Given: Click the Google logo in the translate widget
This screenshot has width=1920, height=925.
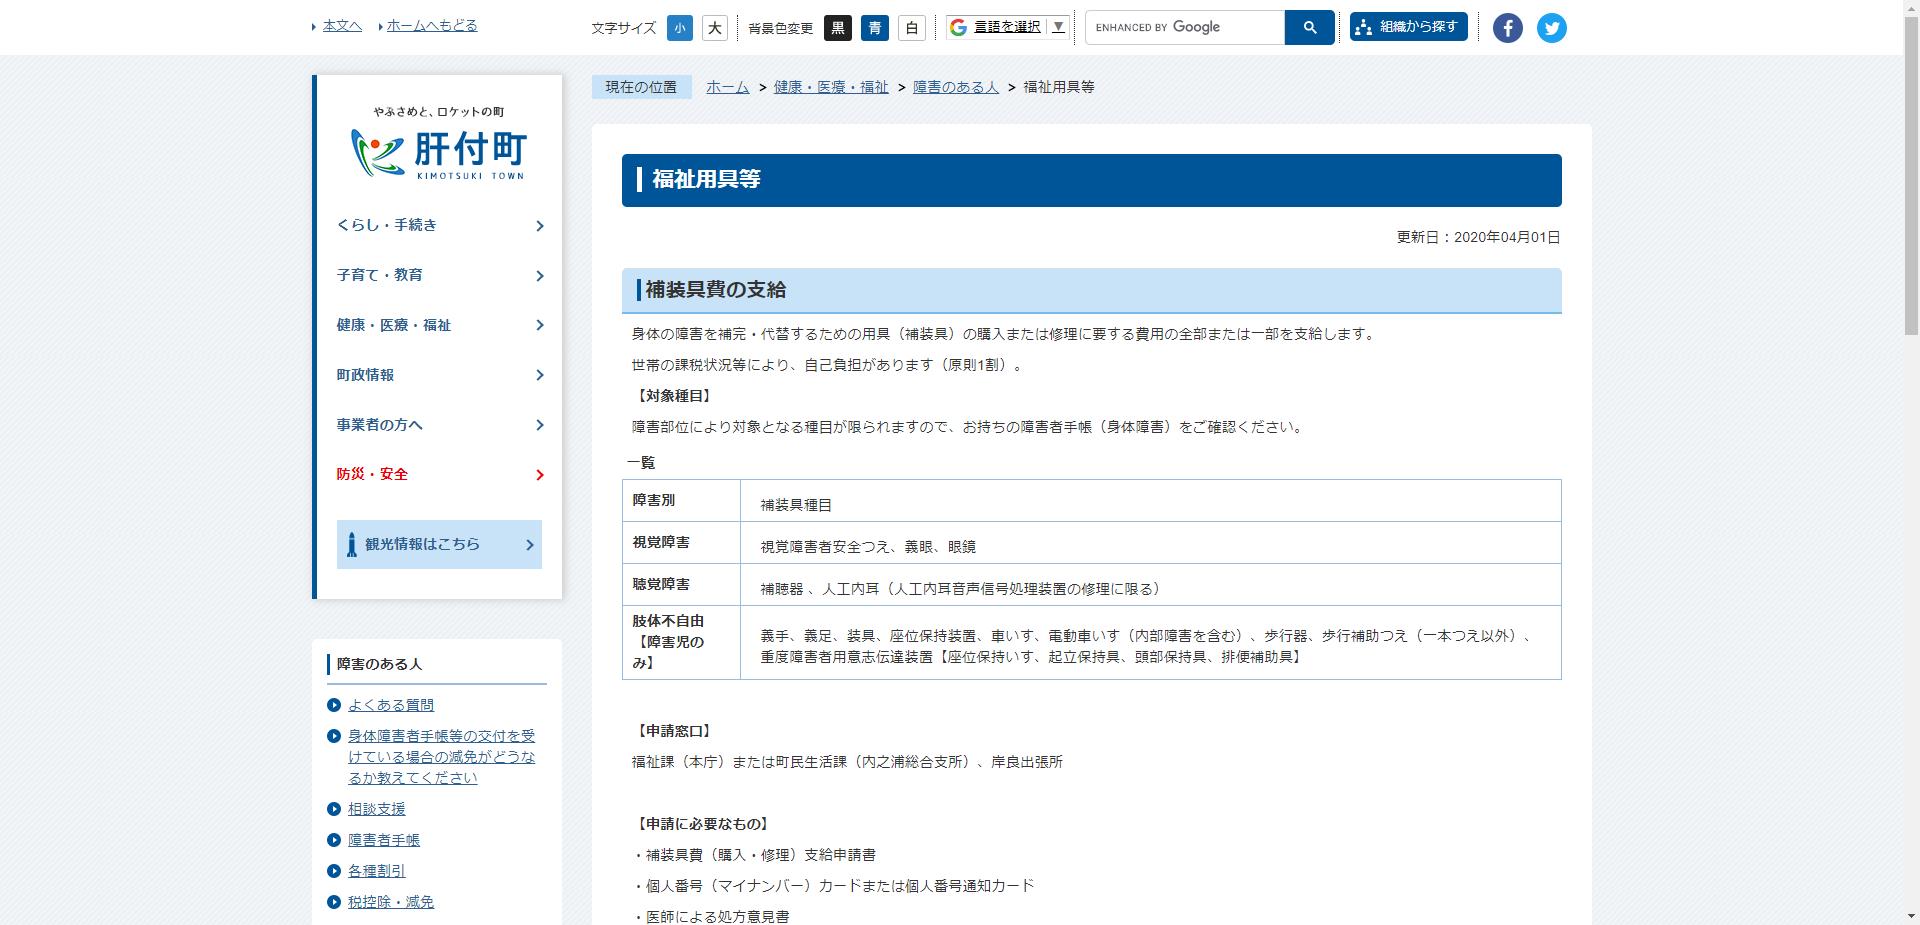Looking at the screenshot, I should (957, 26).
